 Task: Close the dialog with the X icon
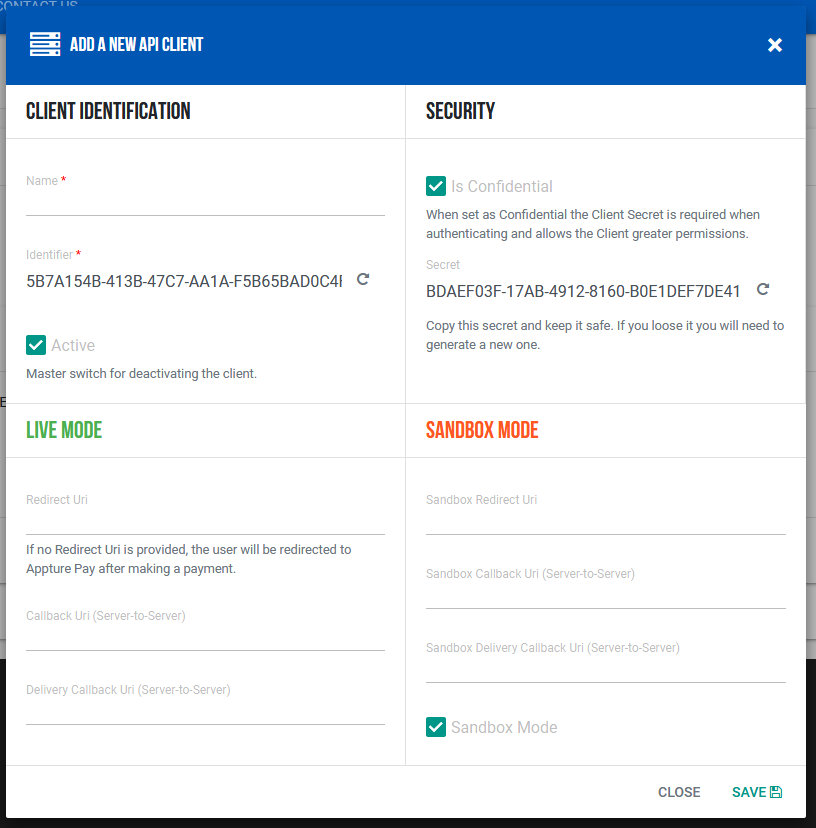pos(775,45)
